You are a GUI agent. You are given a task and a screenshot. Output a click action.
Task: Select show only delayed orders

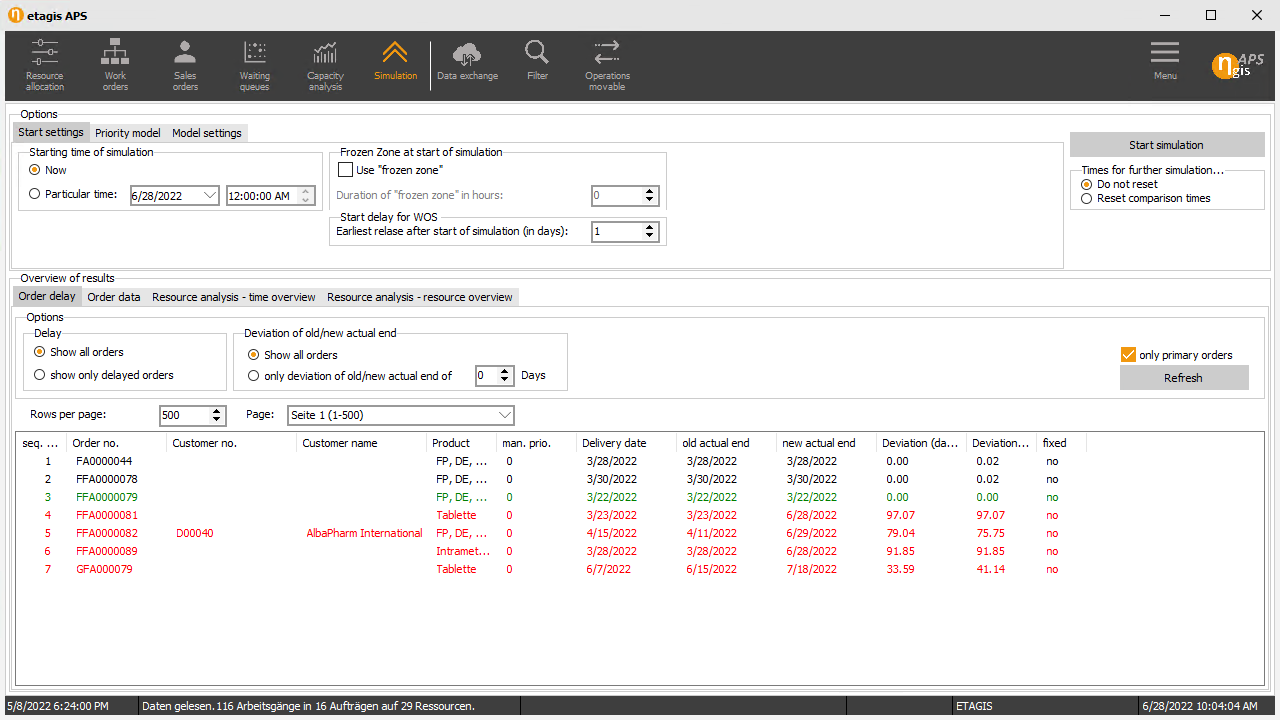click(40, 375)
